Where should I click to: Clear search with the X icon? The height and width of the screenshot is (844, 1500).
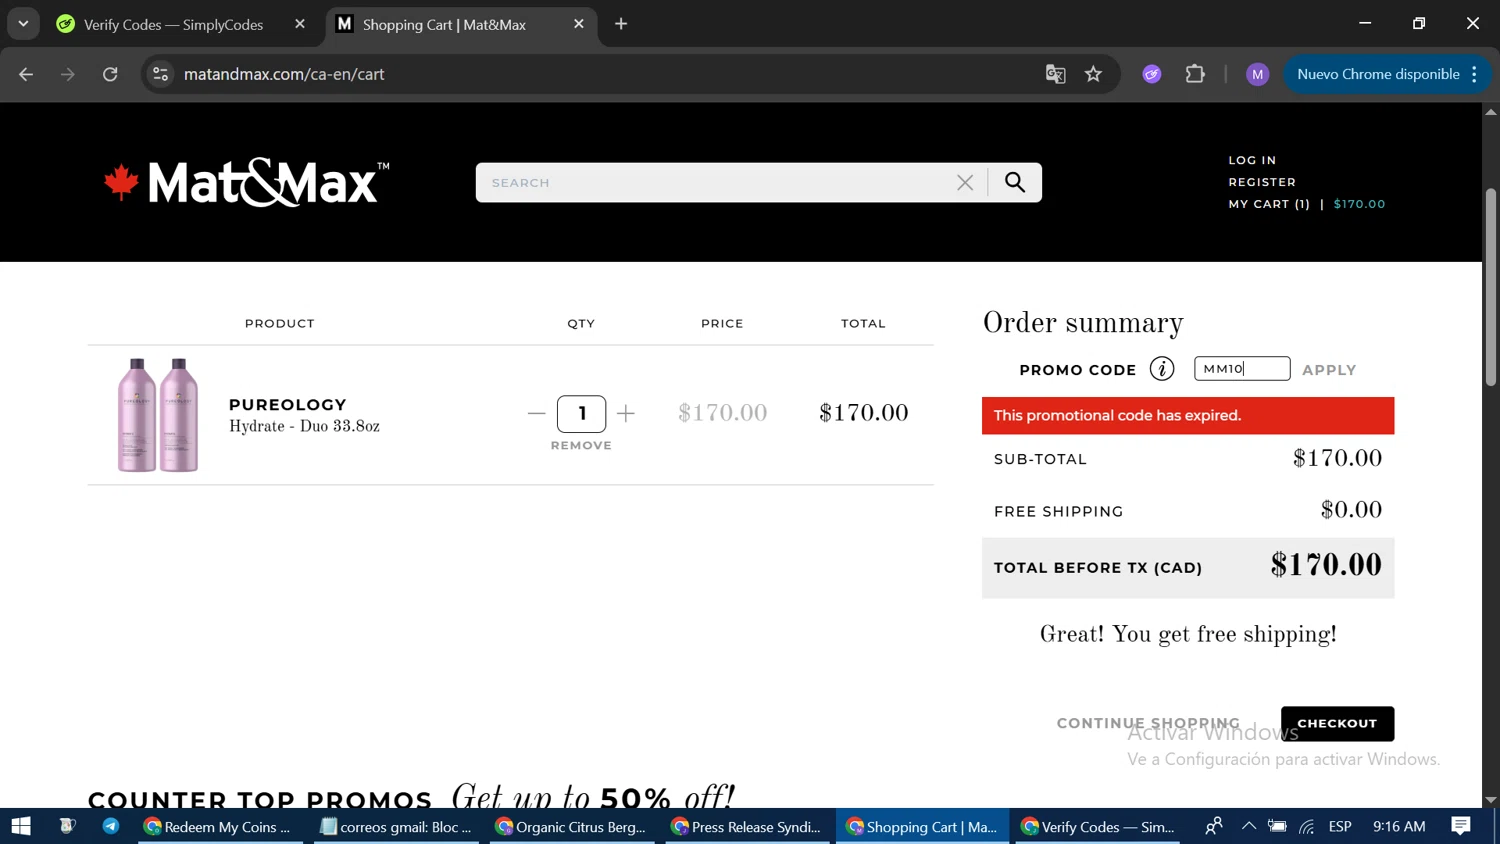point(965,182)
